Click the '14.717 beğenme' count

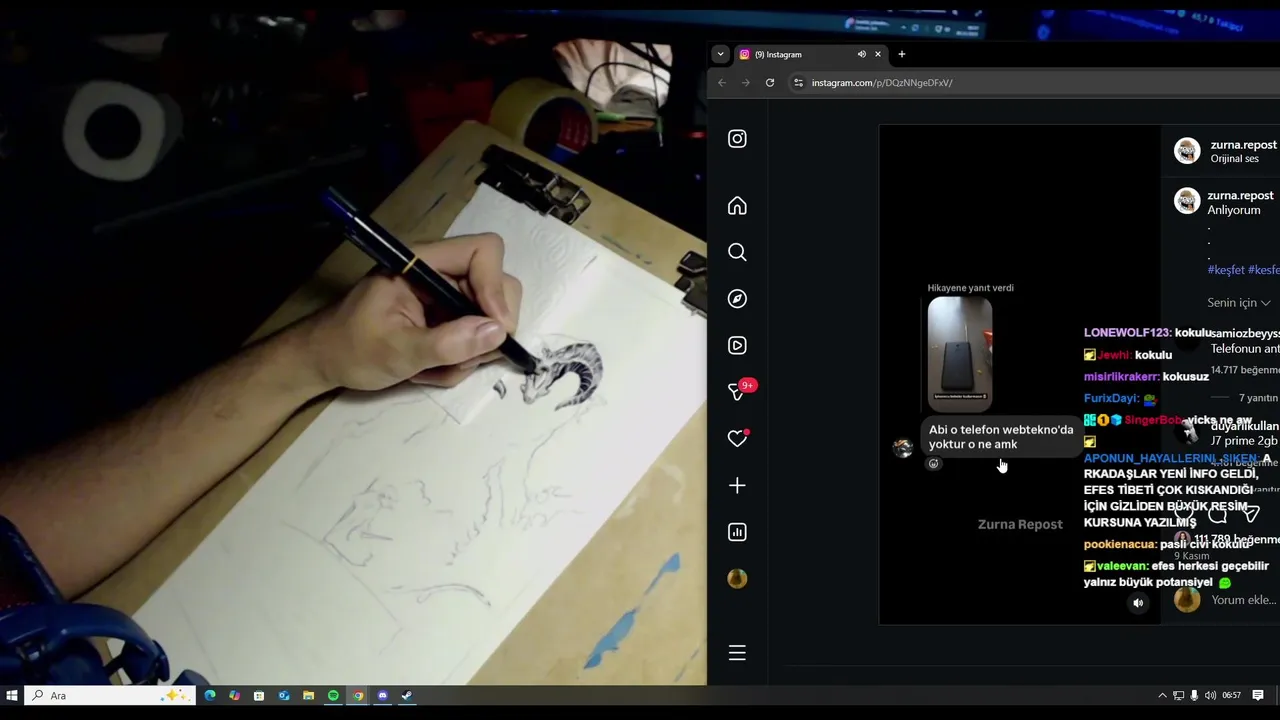[1245, 370]
